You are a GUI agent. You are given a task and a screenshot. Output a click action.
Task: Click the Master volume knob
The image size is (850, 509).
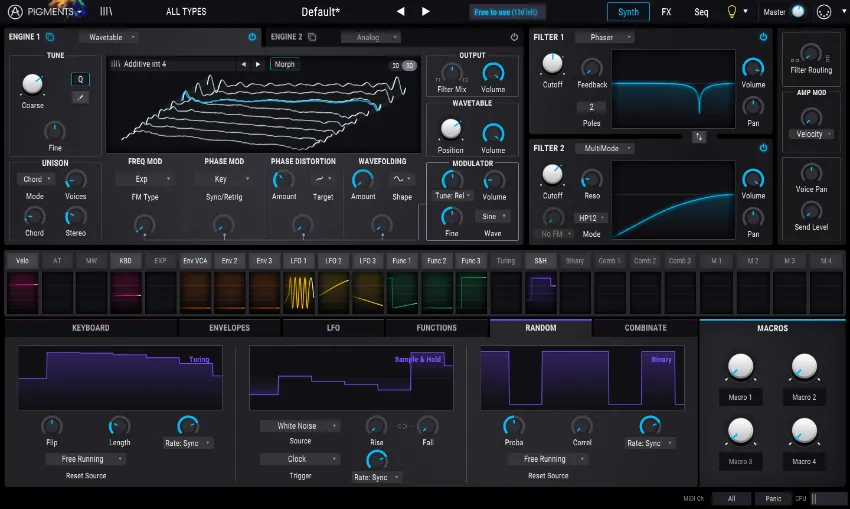coord(799,12)
